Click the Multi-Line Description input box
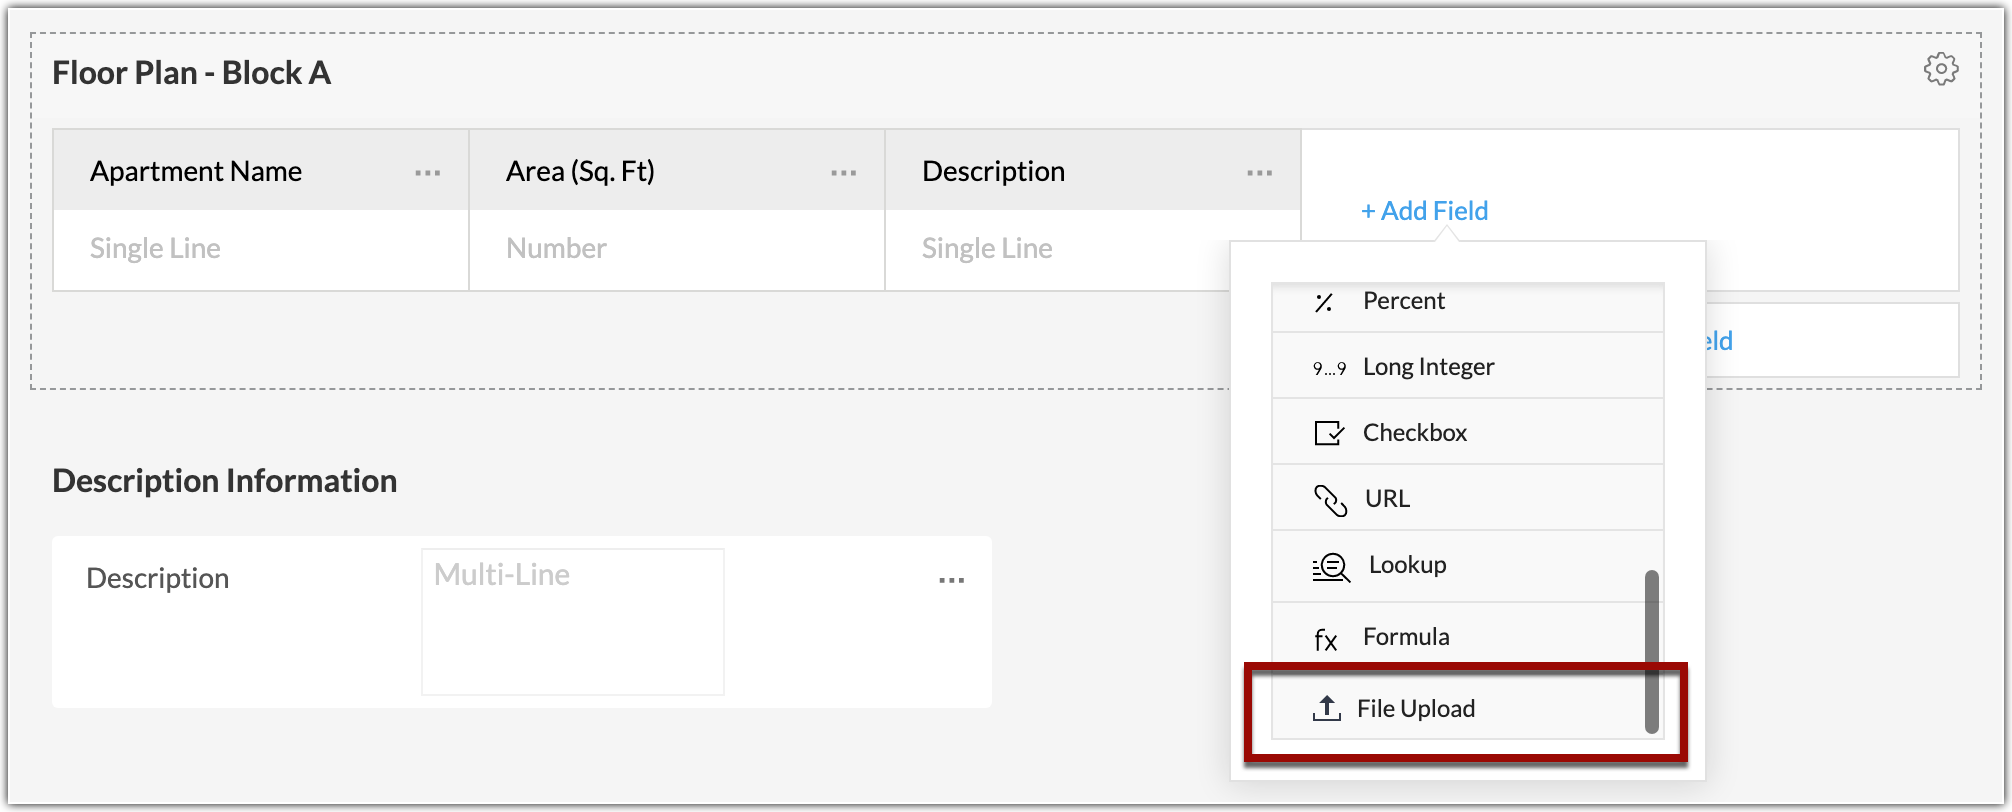 pos(572,620)
